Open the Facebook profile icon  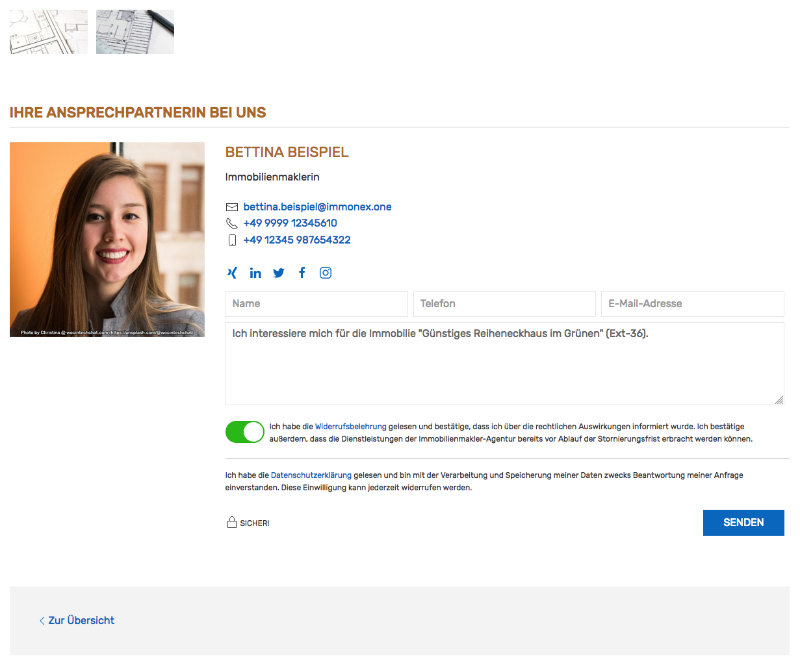click(302, 273)
